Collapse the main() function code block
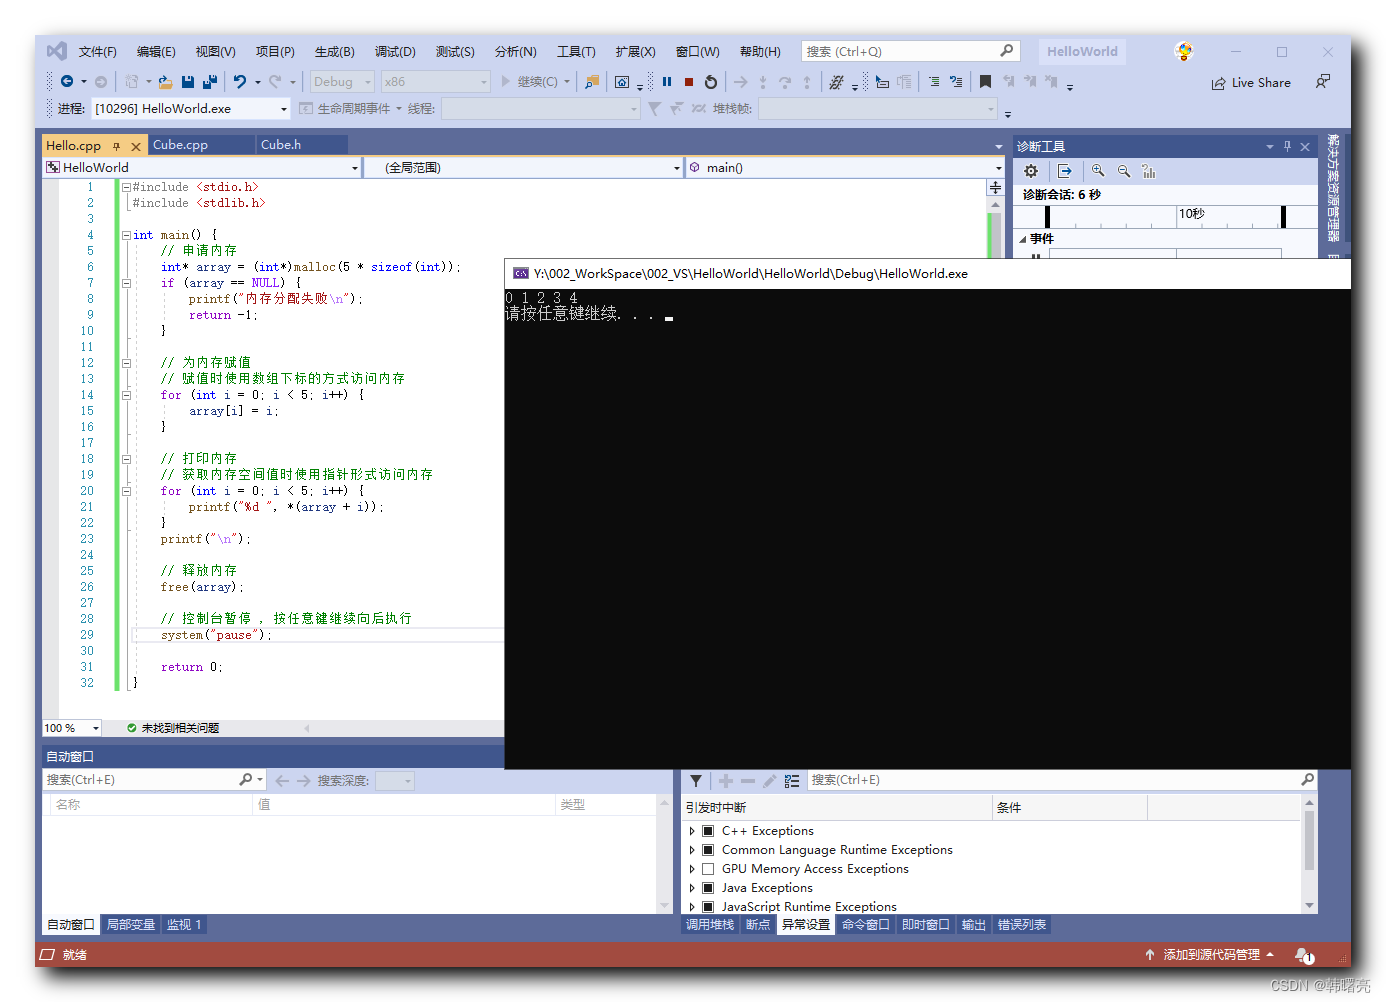Viewport: 1386px width, 1002px height. tap(126, 235)
